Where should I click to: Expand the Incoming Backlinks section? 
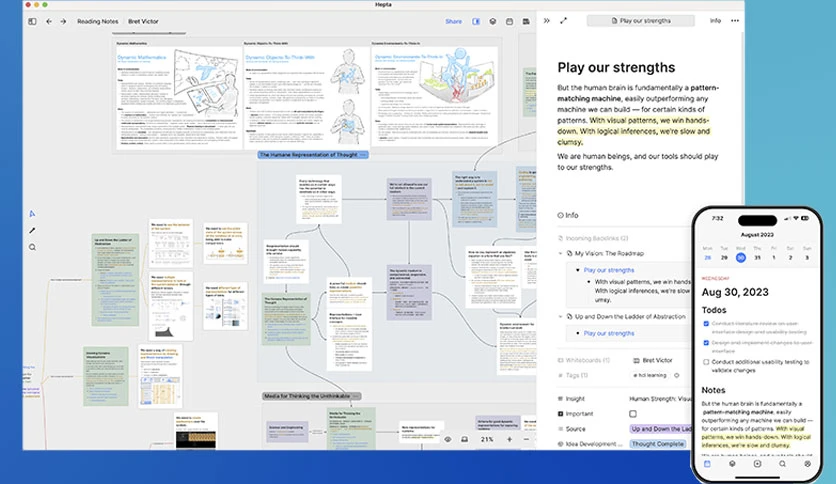(593, 238)
